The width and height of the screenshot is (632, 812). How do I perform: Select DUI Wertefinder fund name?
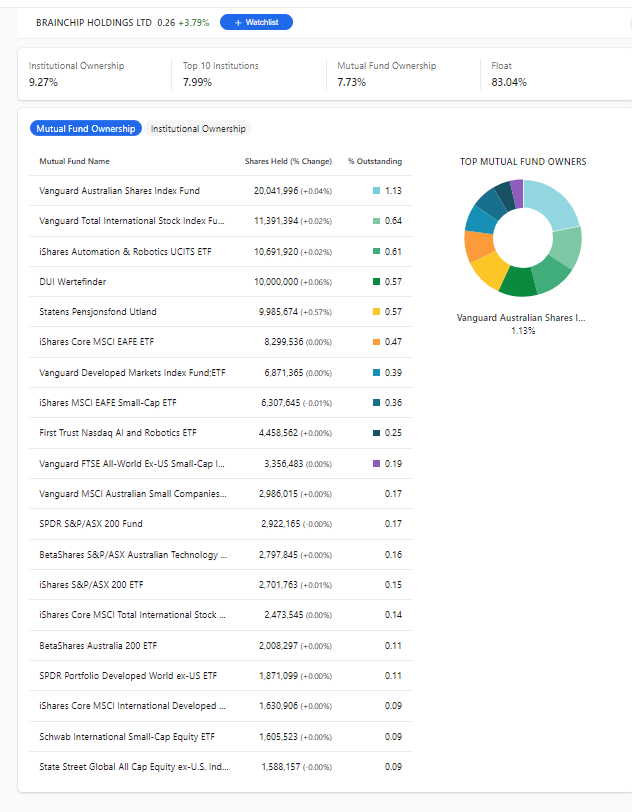tap(73, 282)
